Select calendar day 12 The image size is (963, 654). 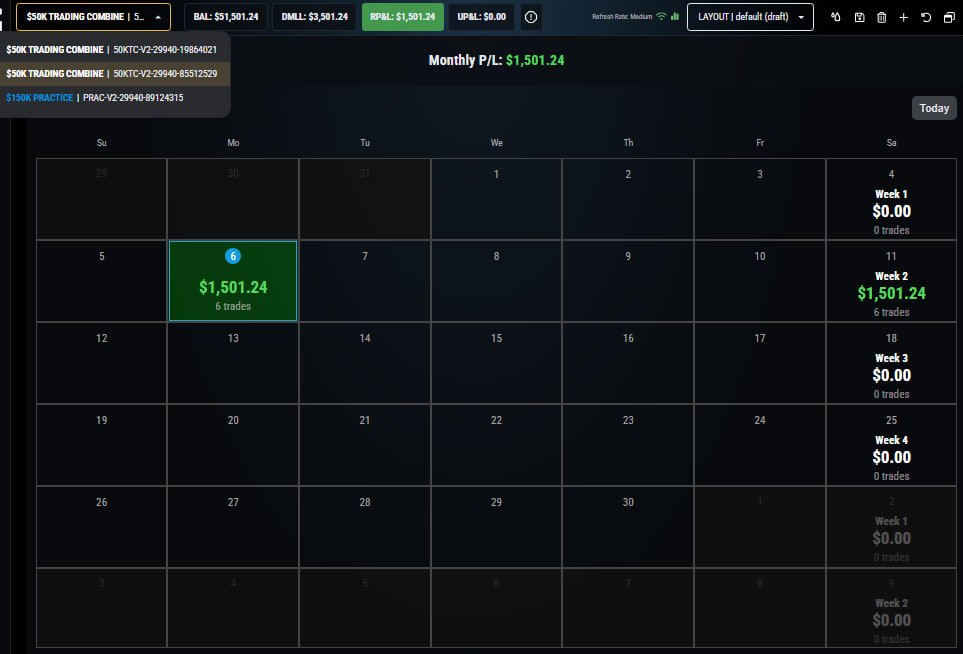(x=101, y=363)
